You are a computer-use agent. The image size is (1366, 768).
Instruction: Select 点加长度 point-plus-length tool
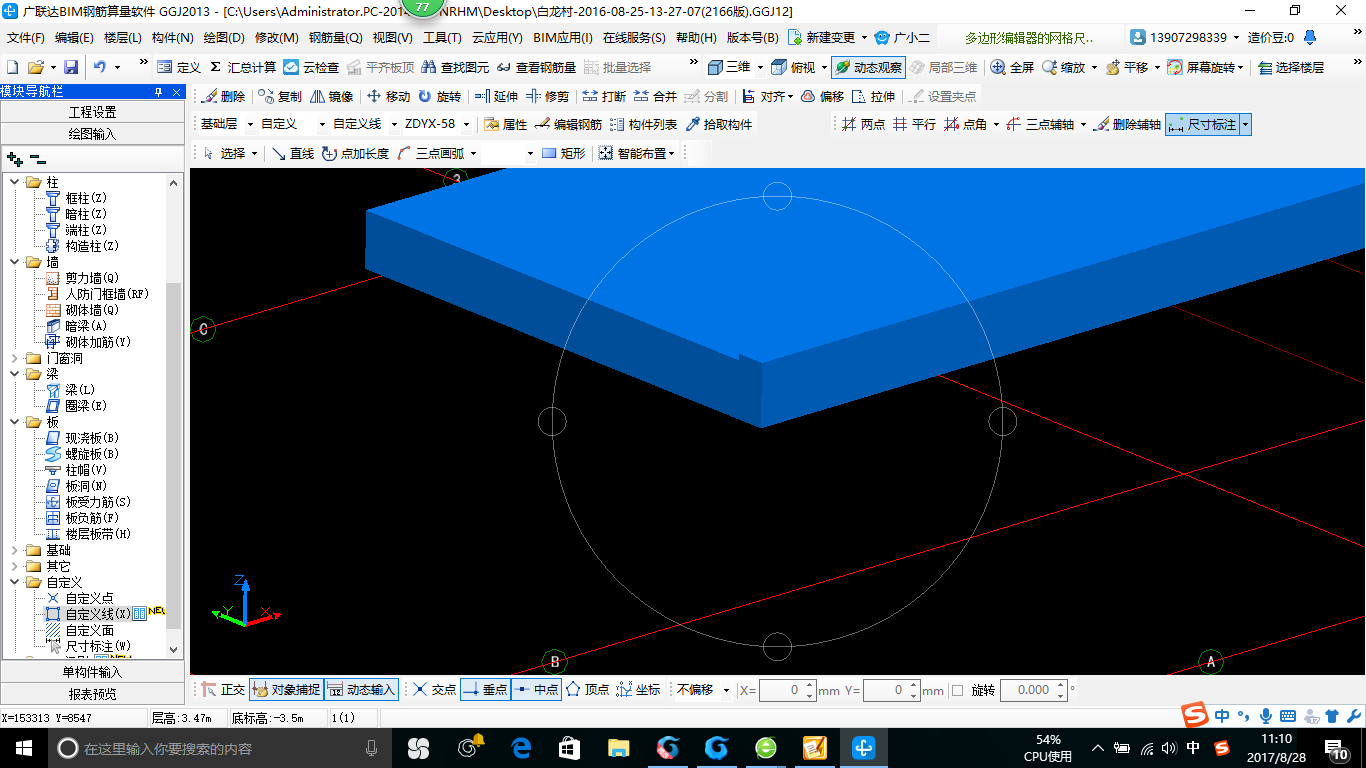click(x=355, y=153)
